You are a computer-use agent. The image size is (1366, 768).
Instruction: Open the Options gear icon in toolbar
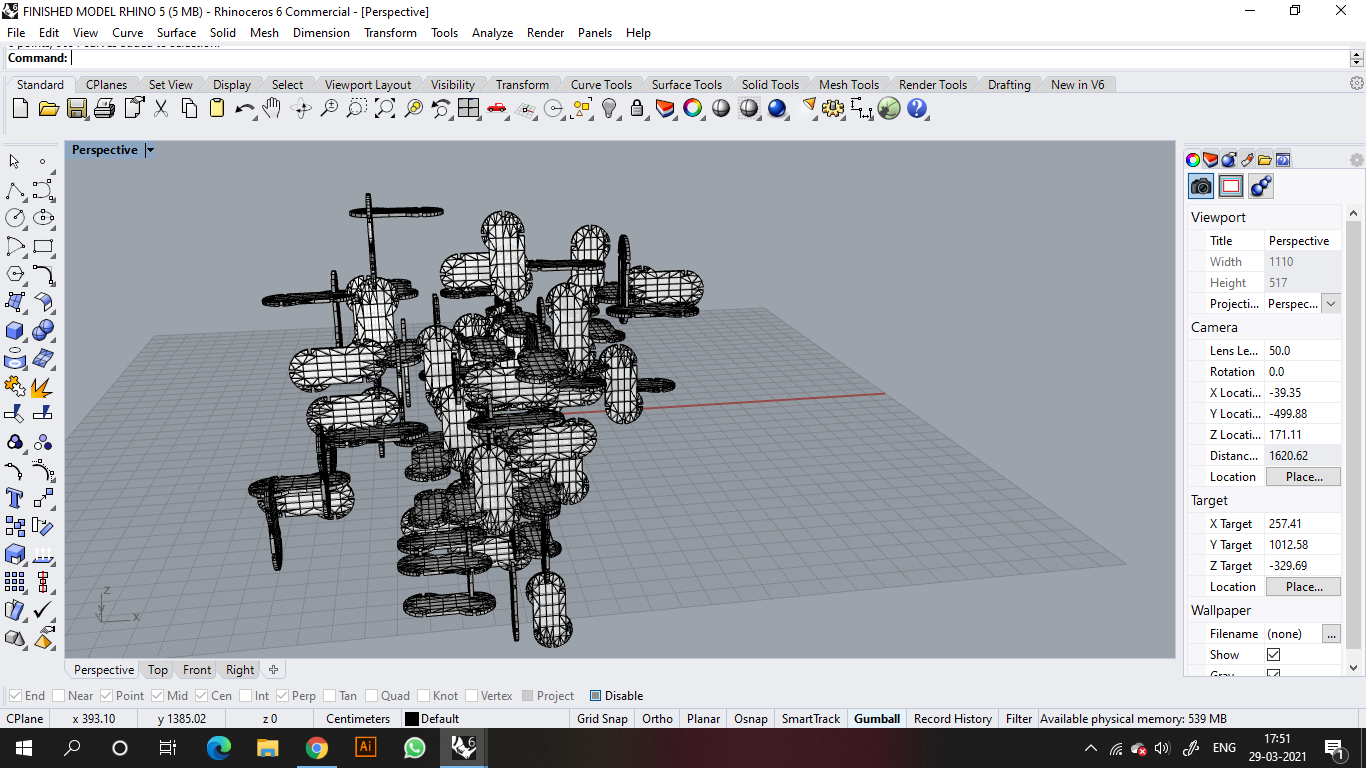click(833, 108)
